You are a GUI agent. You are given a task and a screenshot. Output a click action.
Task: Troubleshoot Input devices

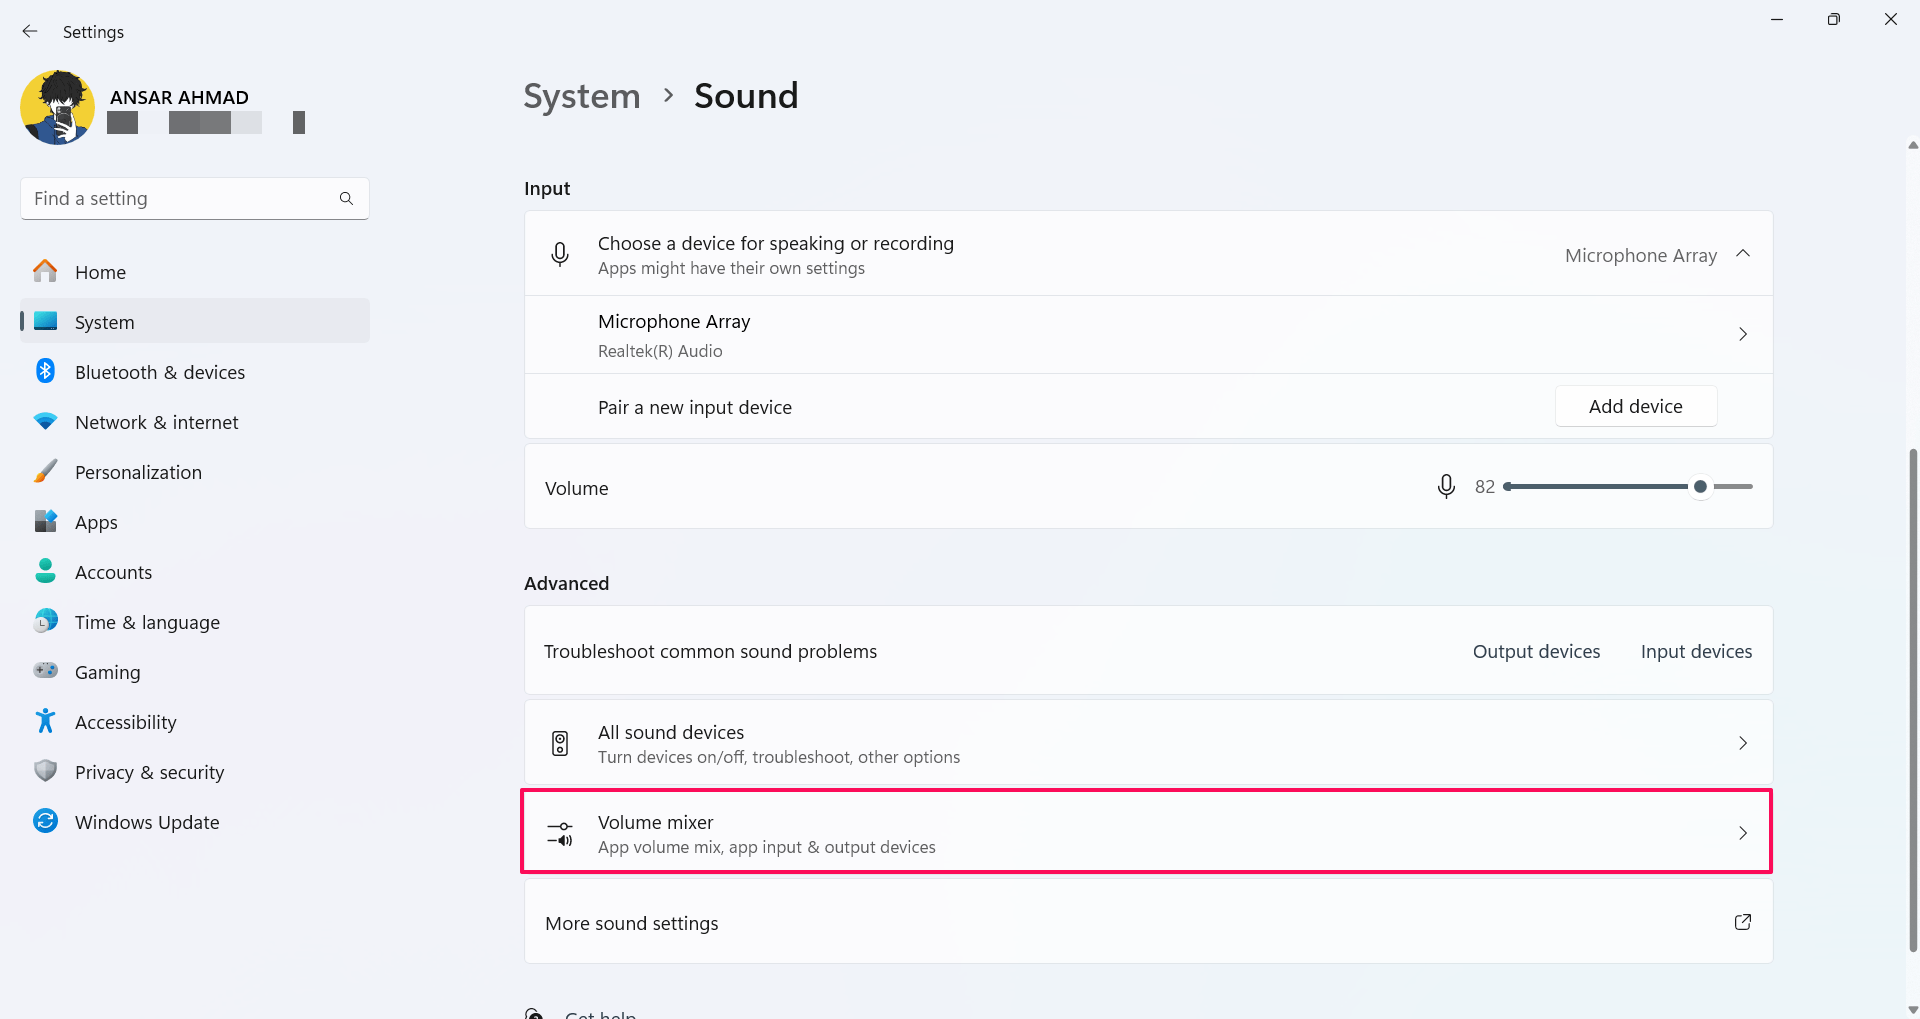coord(1696,651)
